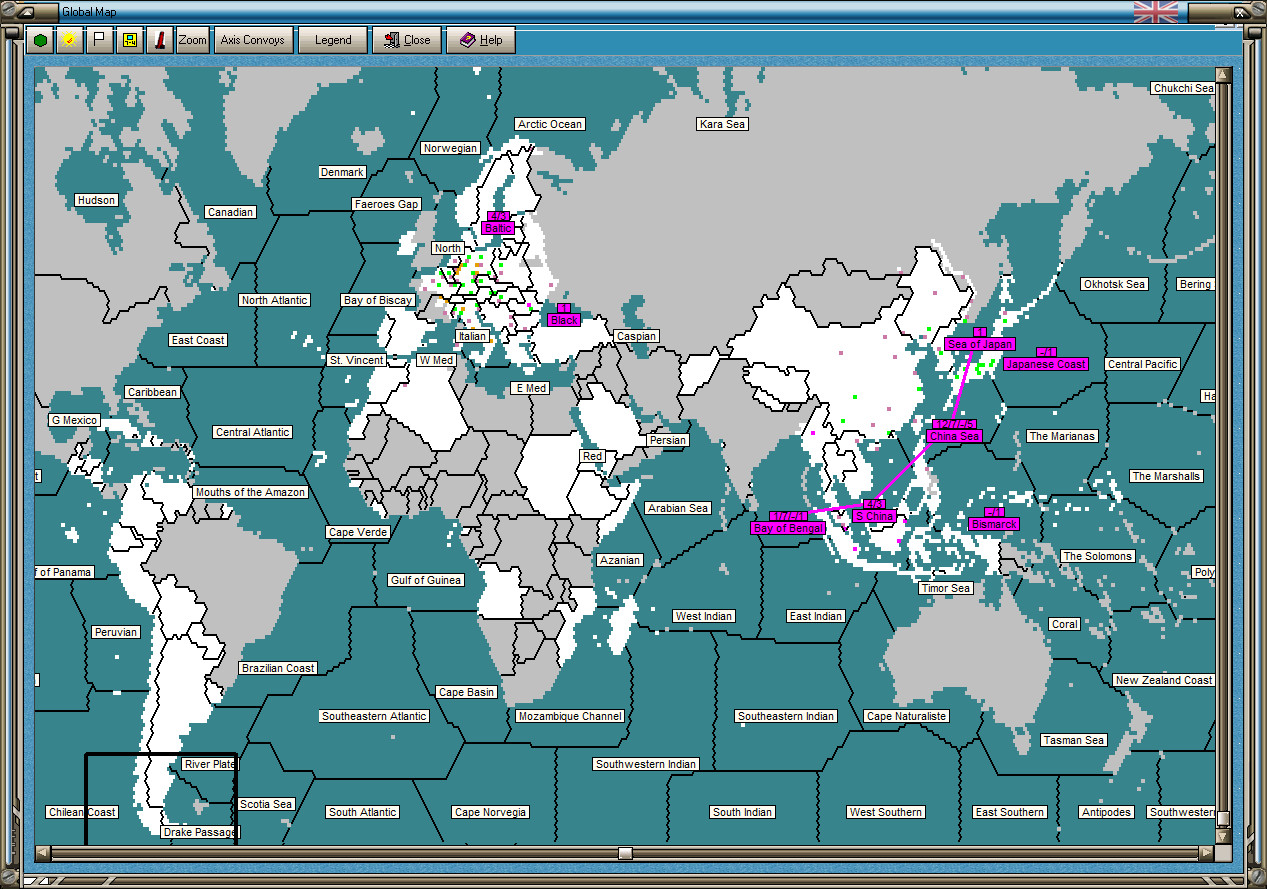
Task: Click the E Med label
Action: pyautogui.click(x=529, y=388)
